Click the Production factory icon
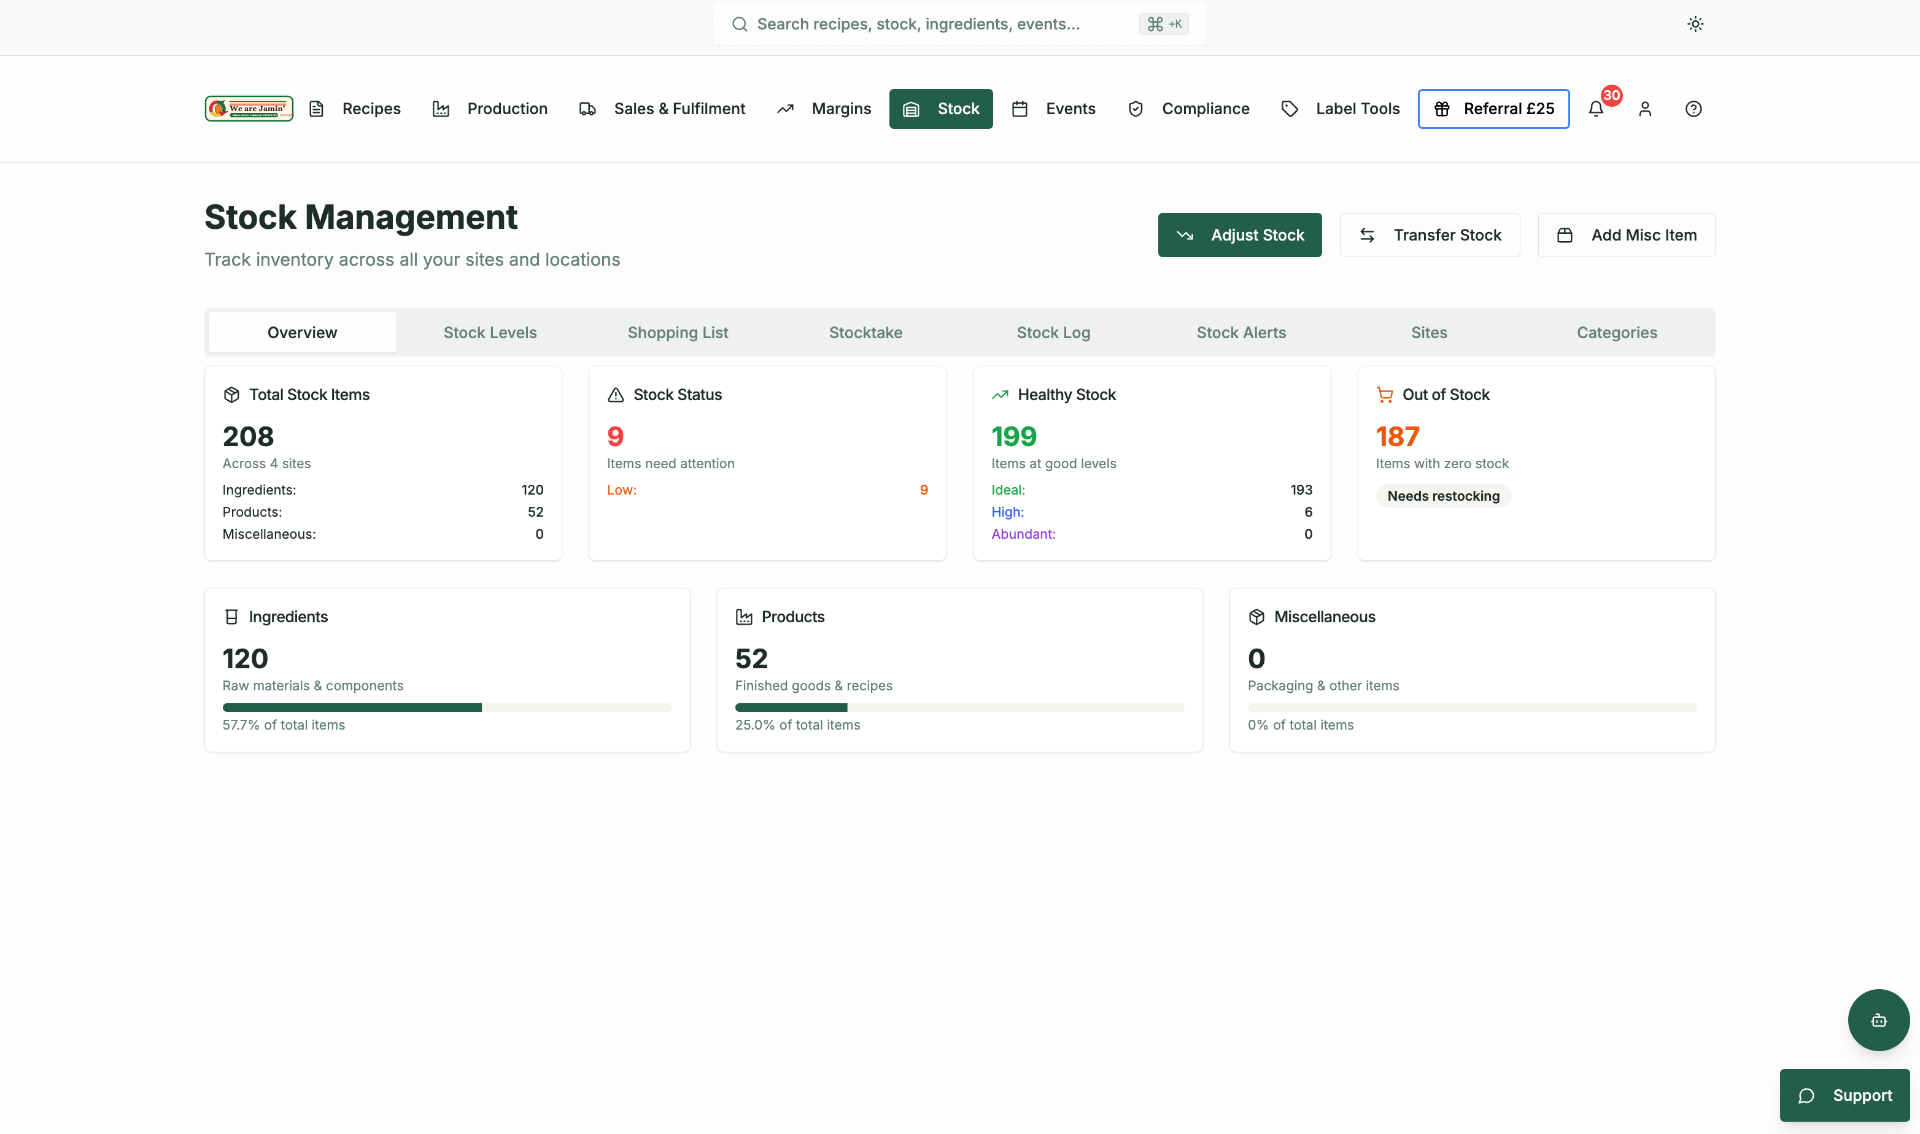The width and height of the screenshot is (1920, 1134). [x=441, y=109]
